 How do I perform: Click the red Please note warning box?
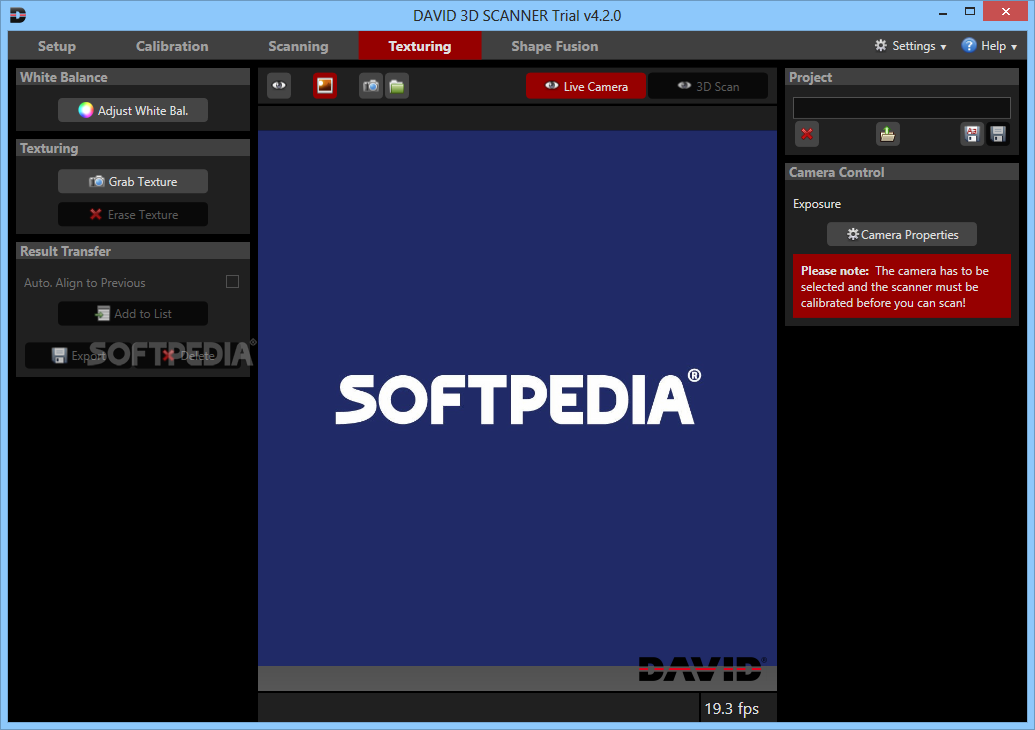902,286
